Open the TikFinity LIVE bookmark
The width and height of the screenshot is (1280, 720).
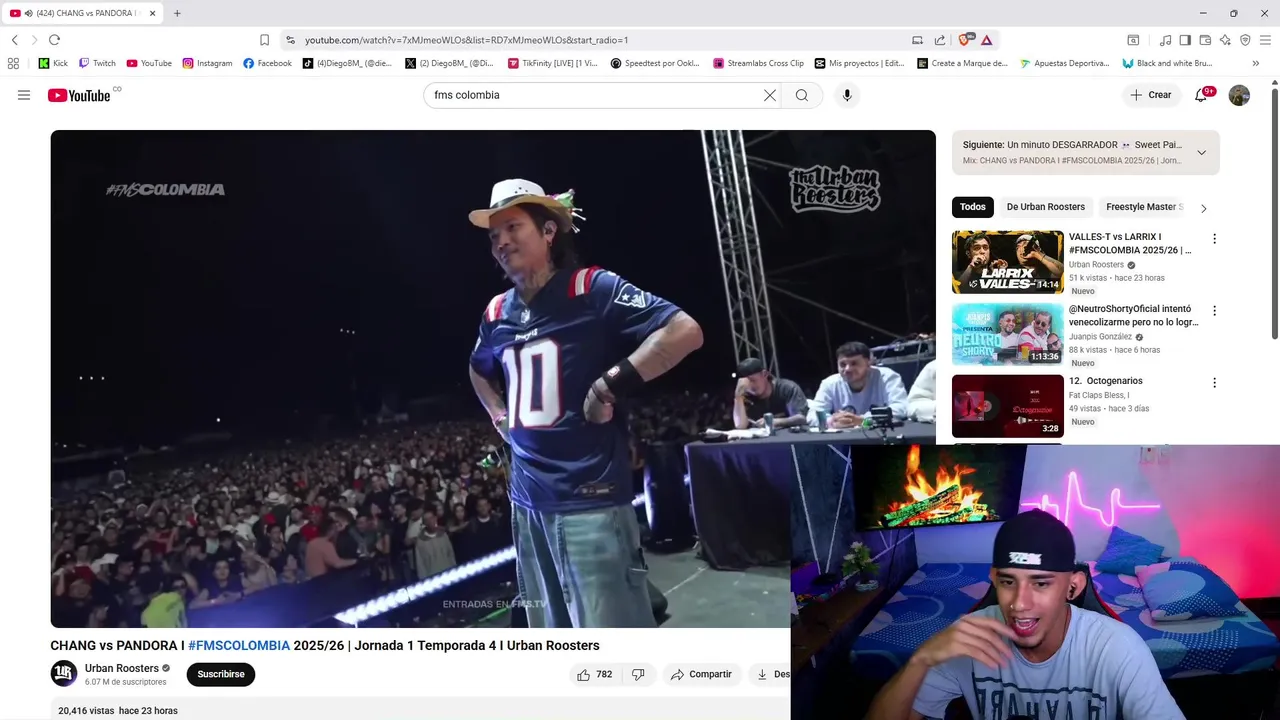tap(552, 63)
